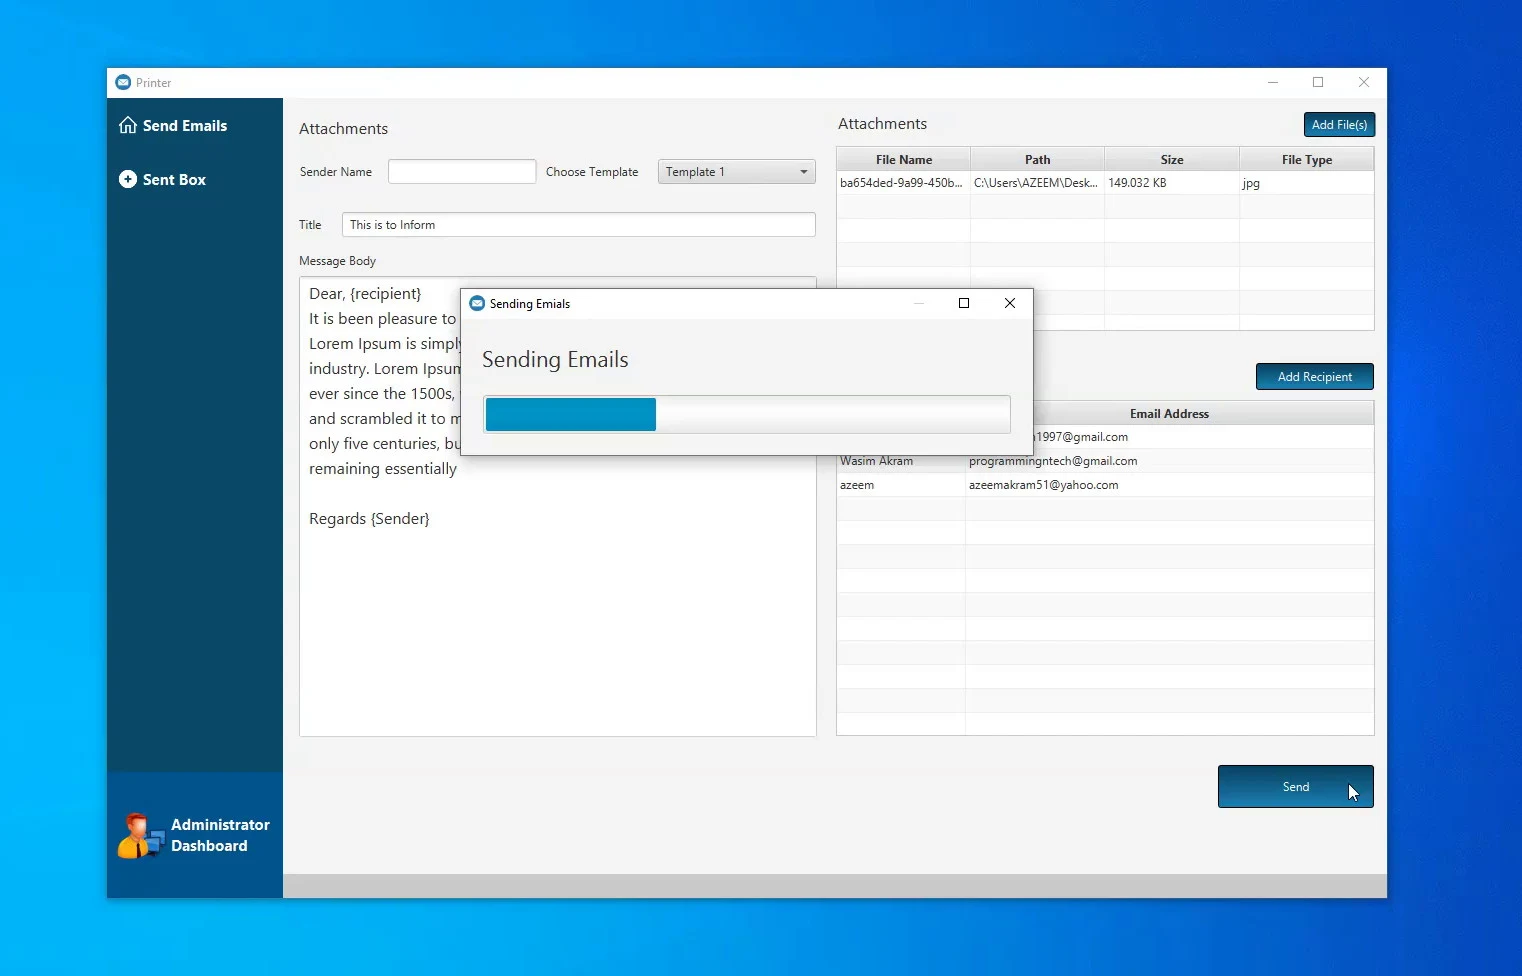The height and width of the screenshot is (976, 1522).
Task: Focus the Sender Name input field
Action: [462, 172]
